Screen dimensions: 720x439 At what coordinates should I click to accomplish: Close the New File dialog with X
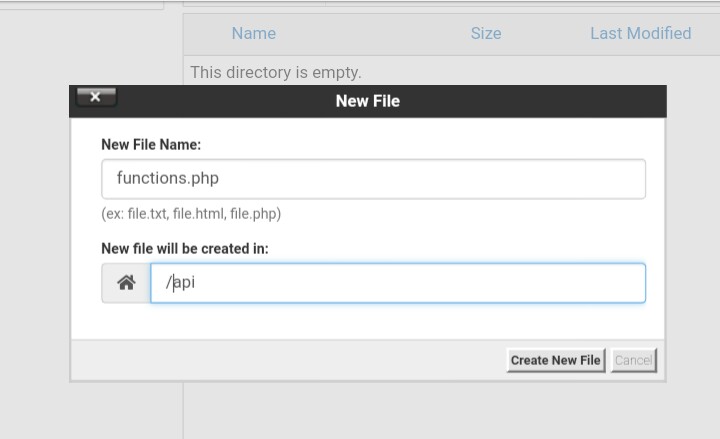pos(95,97)
